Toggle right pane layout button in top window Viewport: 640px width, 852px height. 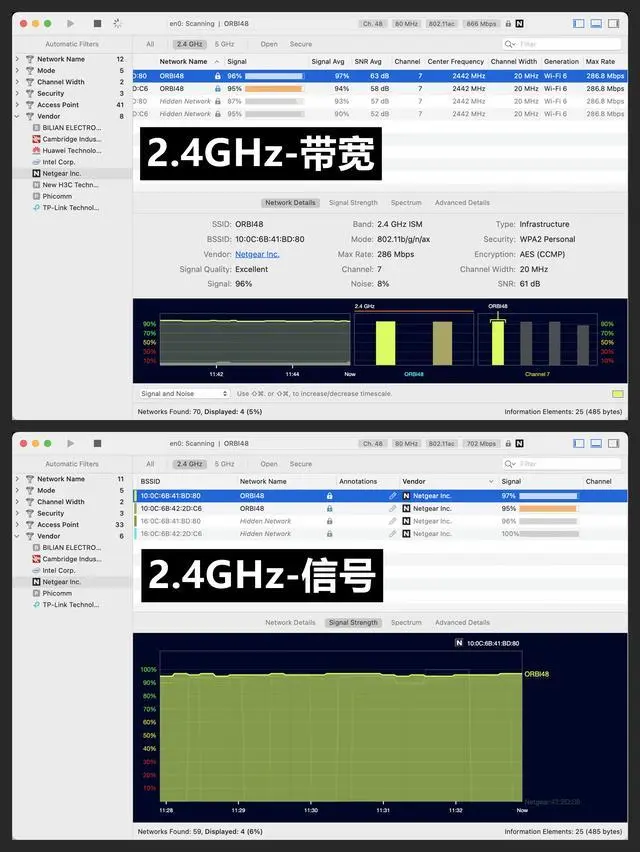click(x=613, y=23)
